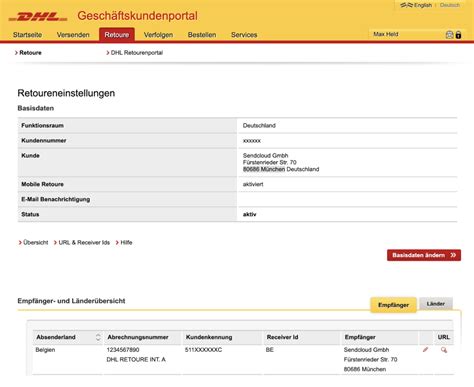The image size is (474, 387).
Task: Click the lock icon beside Max Held
Action: [x=458, y=35]
